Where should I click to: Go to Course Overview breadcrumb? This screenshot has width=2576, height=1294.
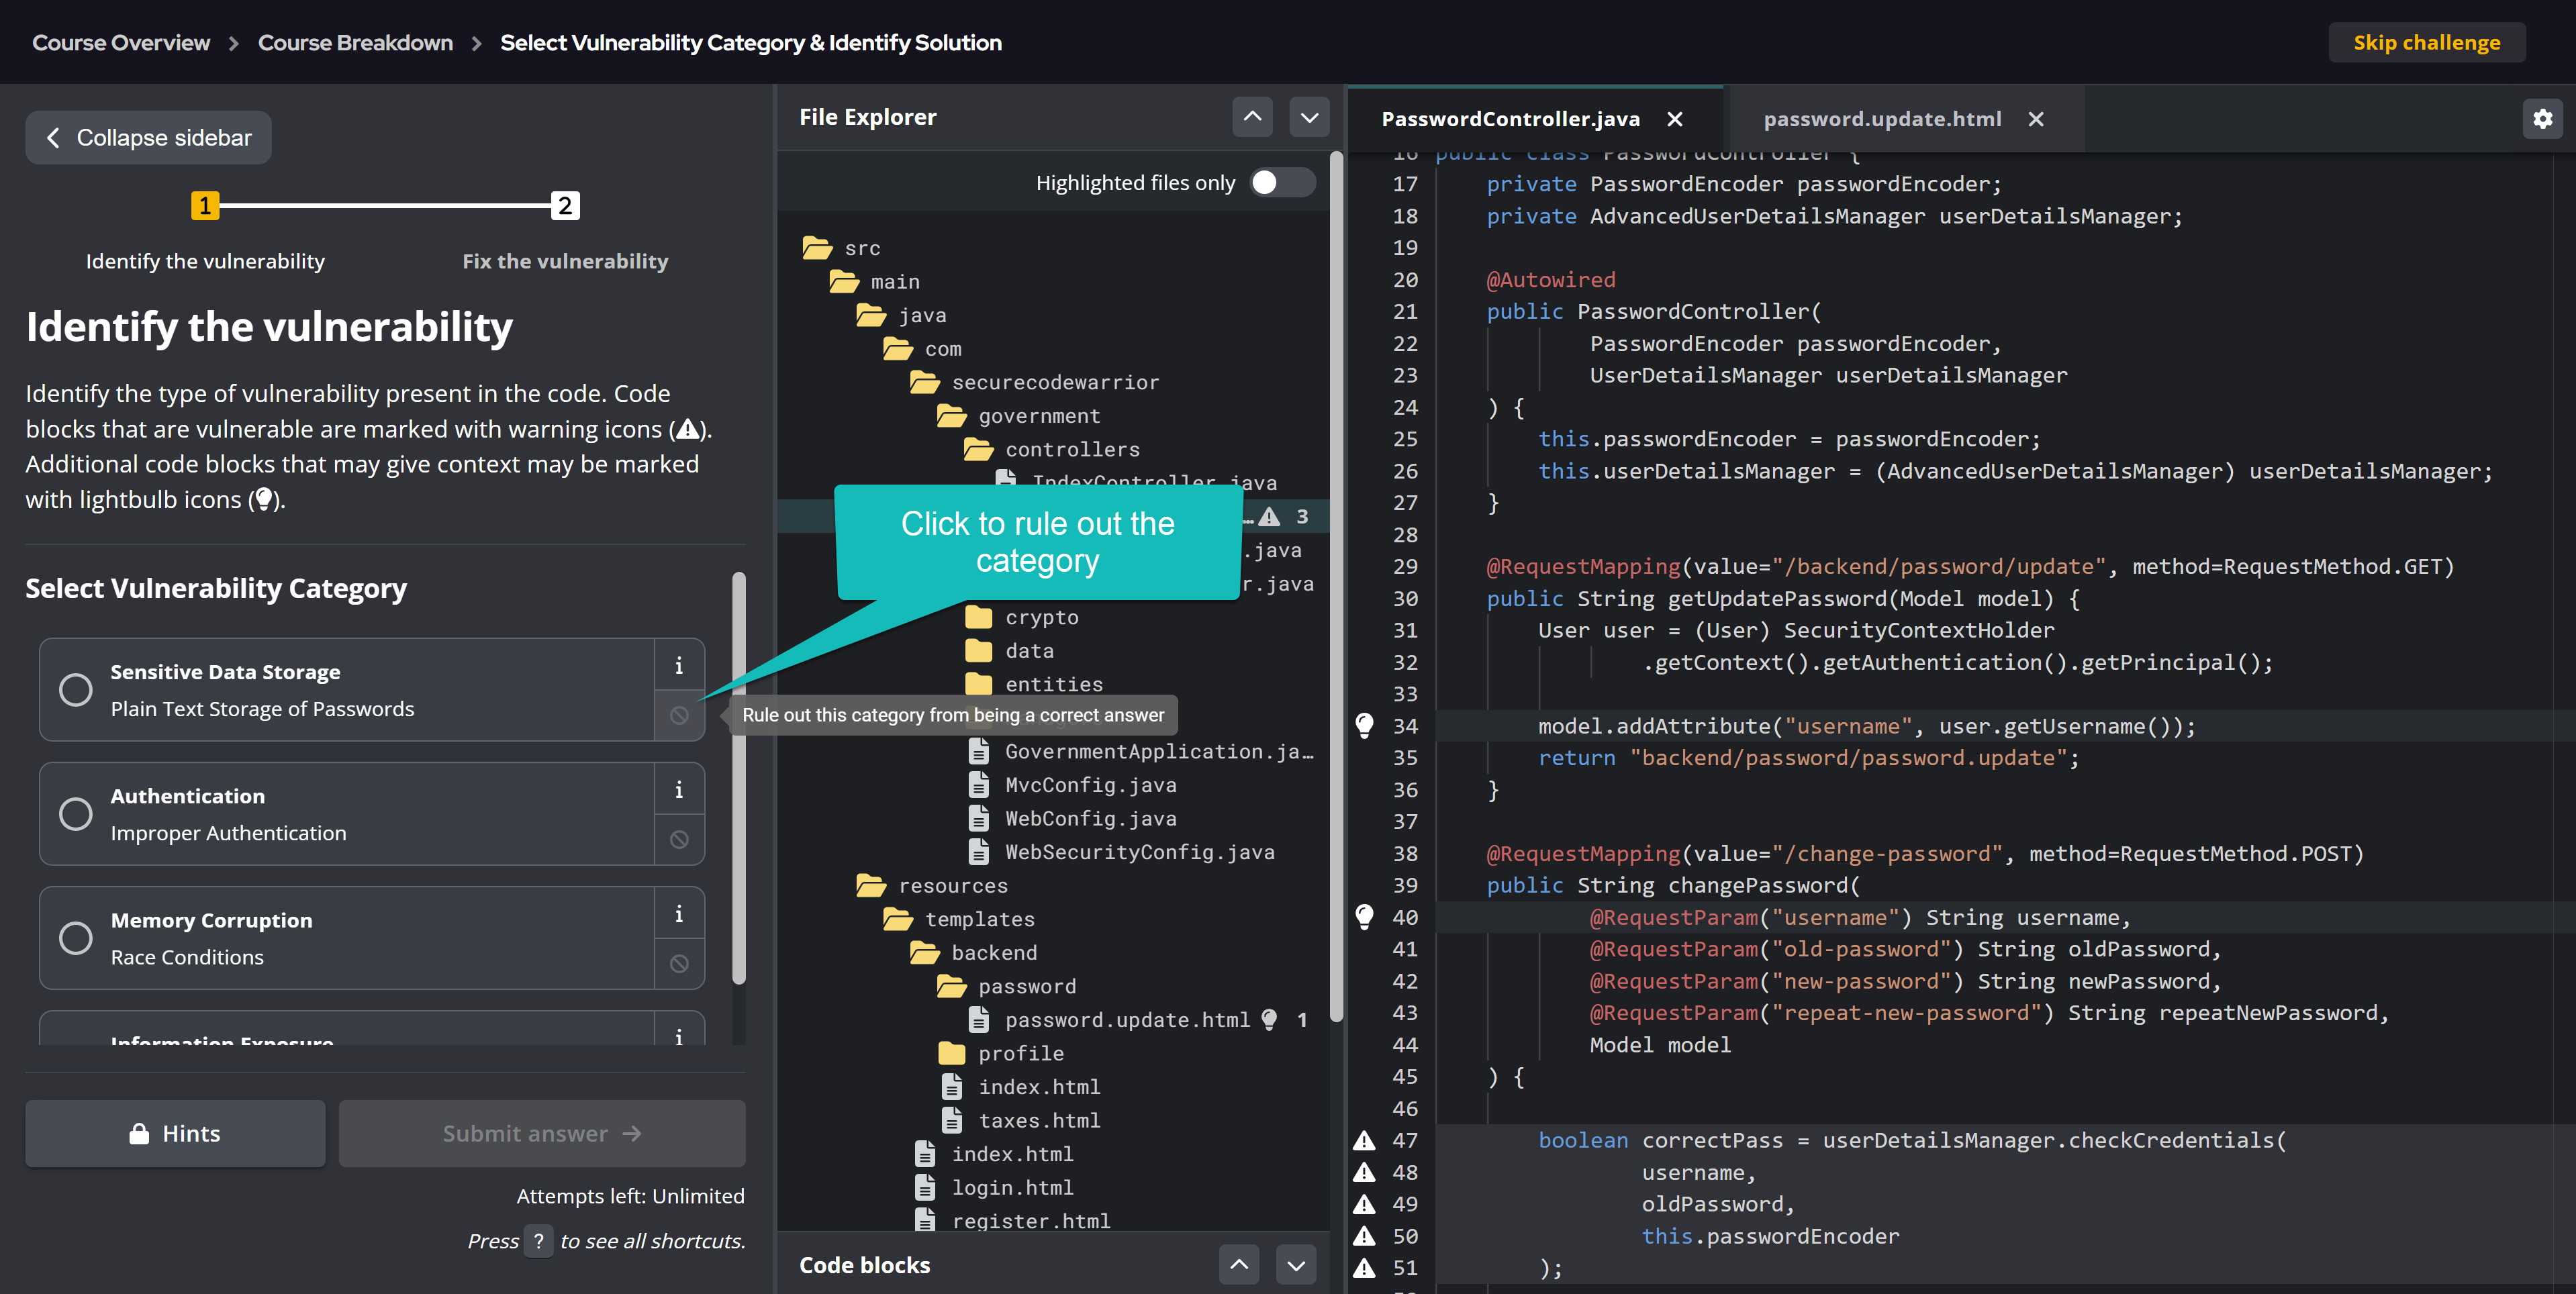pyautogui.click(x=121, y=42)
